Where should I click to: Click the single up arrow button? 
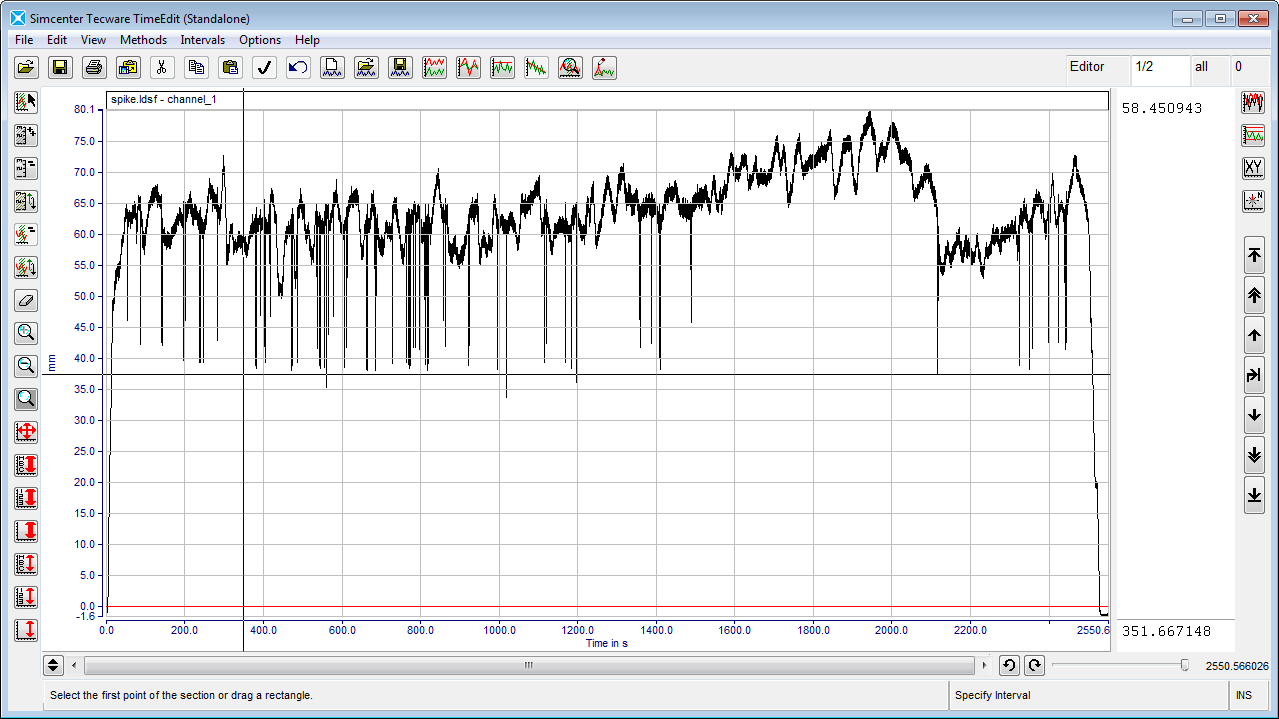coord(1254,335)
